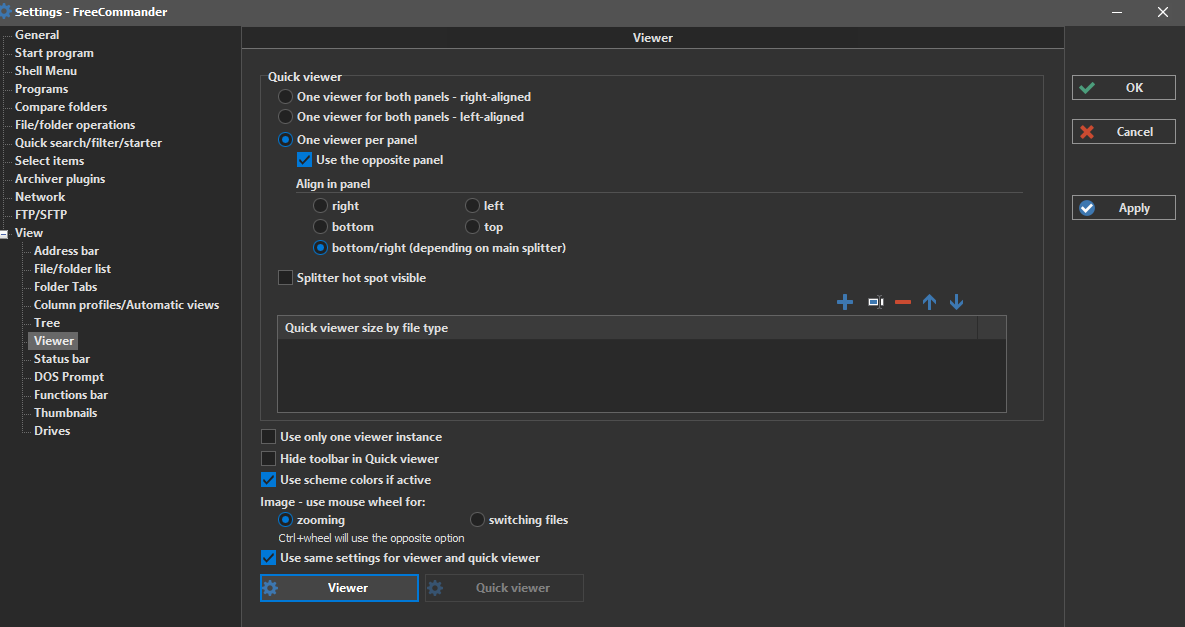Select Programs in the settings tree

[42, 89]
